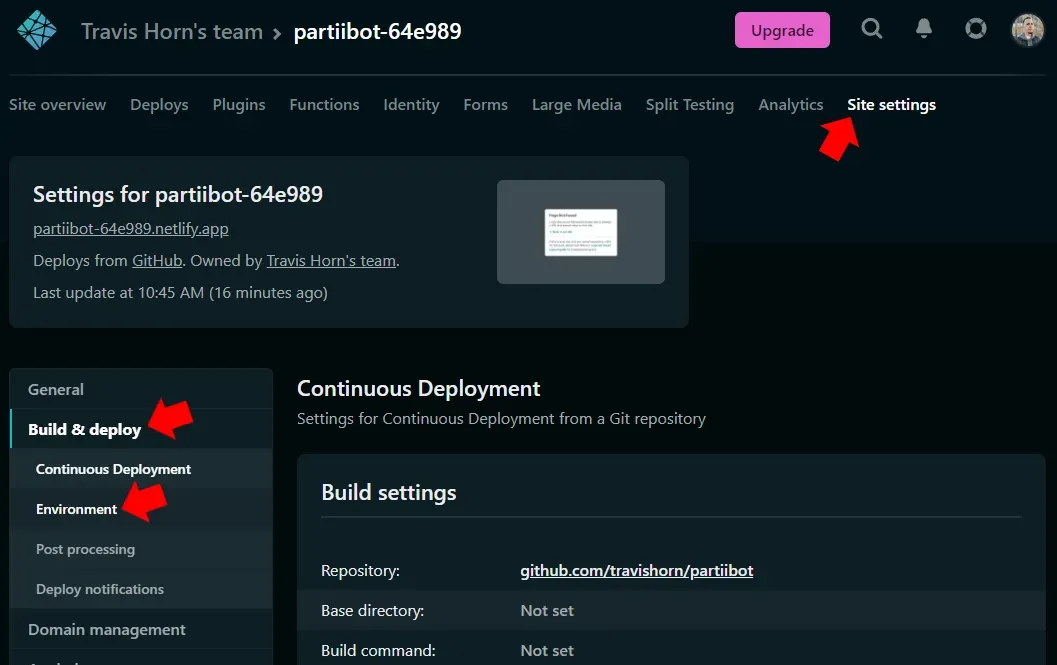The height and width of the screenshot is (665, 1057).
Task: Open the Travis Horn's team link
Action: 330,260
